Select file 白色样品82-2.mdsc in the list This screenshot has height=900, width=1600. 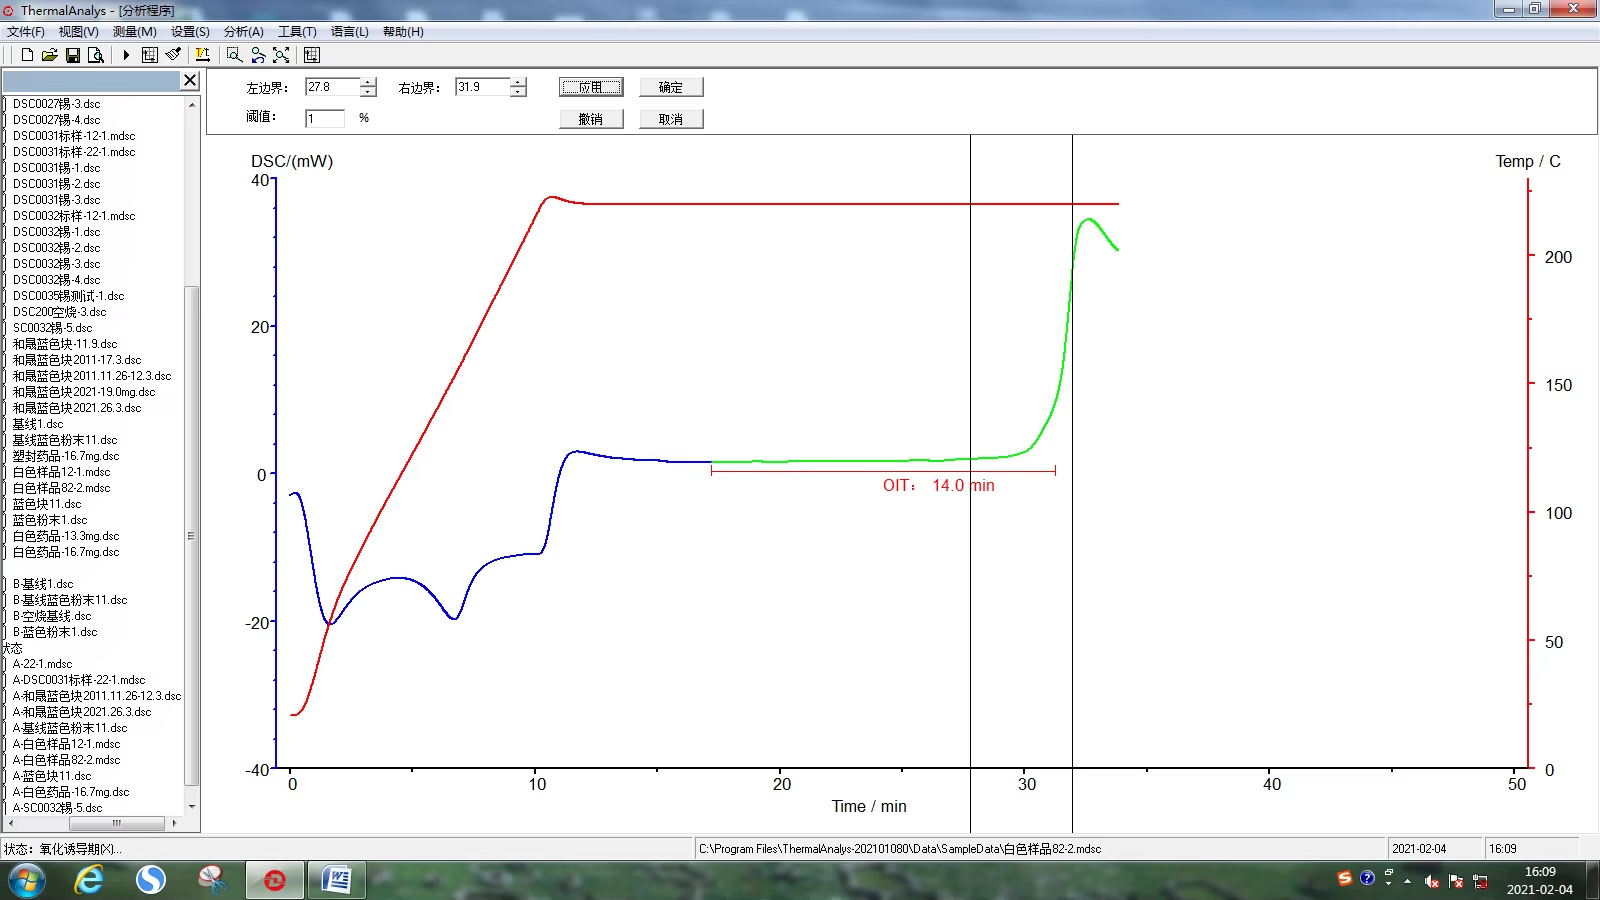click(61, 488)
